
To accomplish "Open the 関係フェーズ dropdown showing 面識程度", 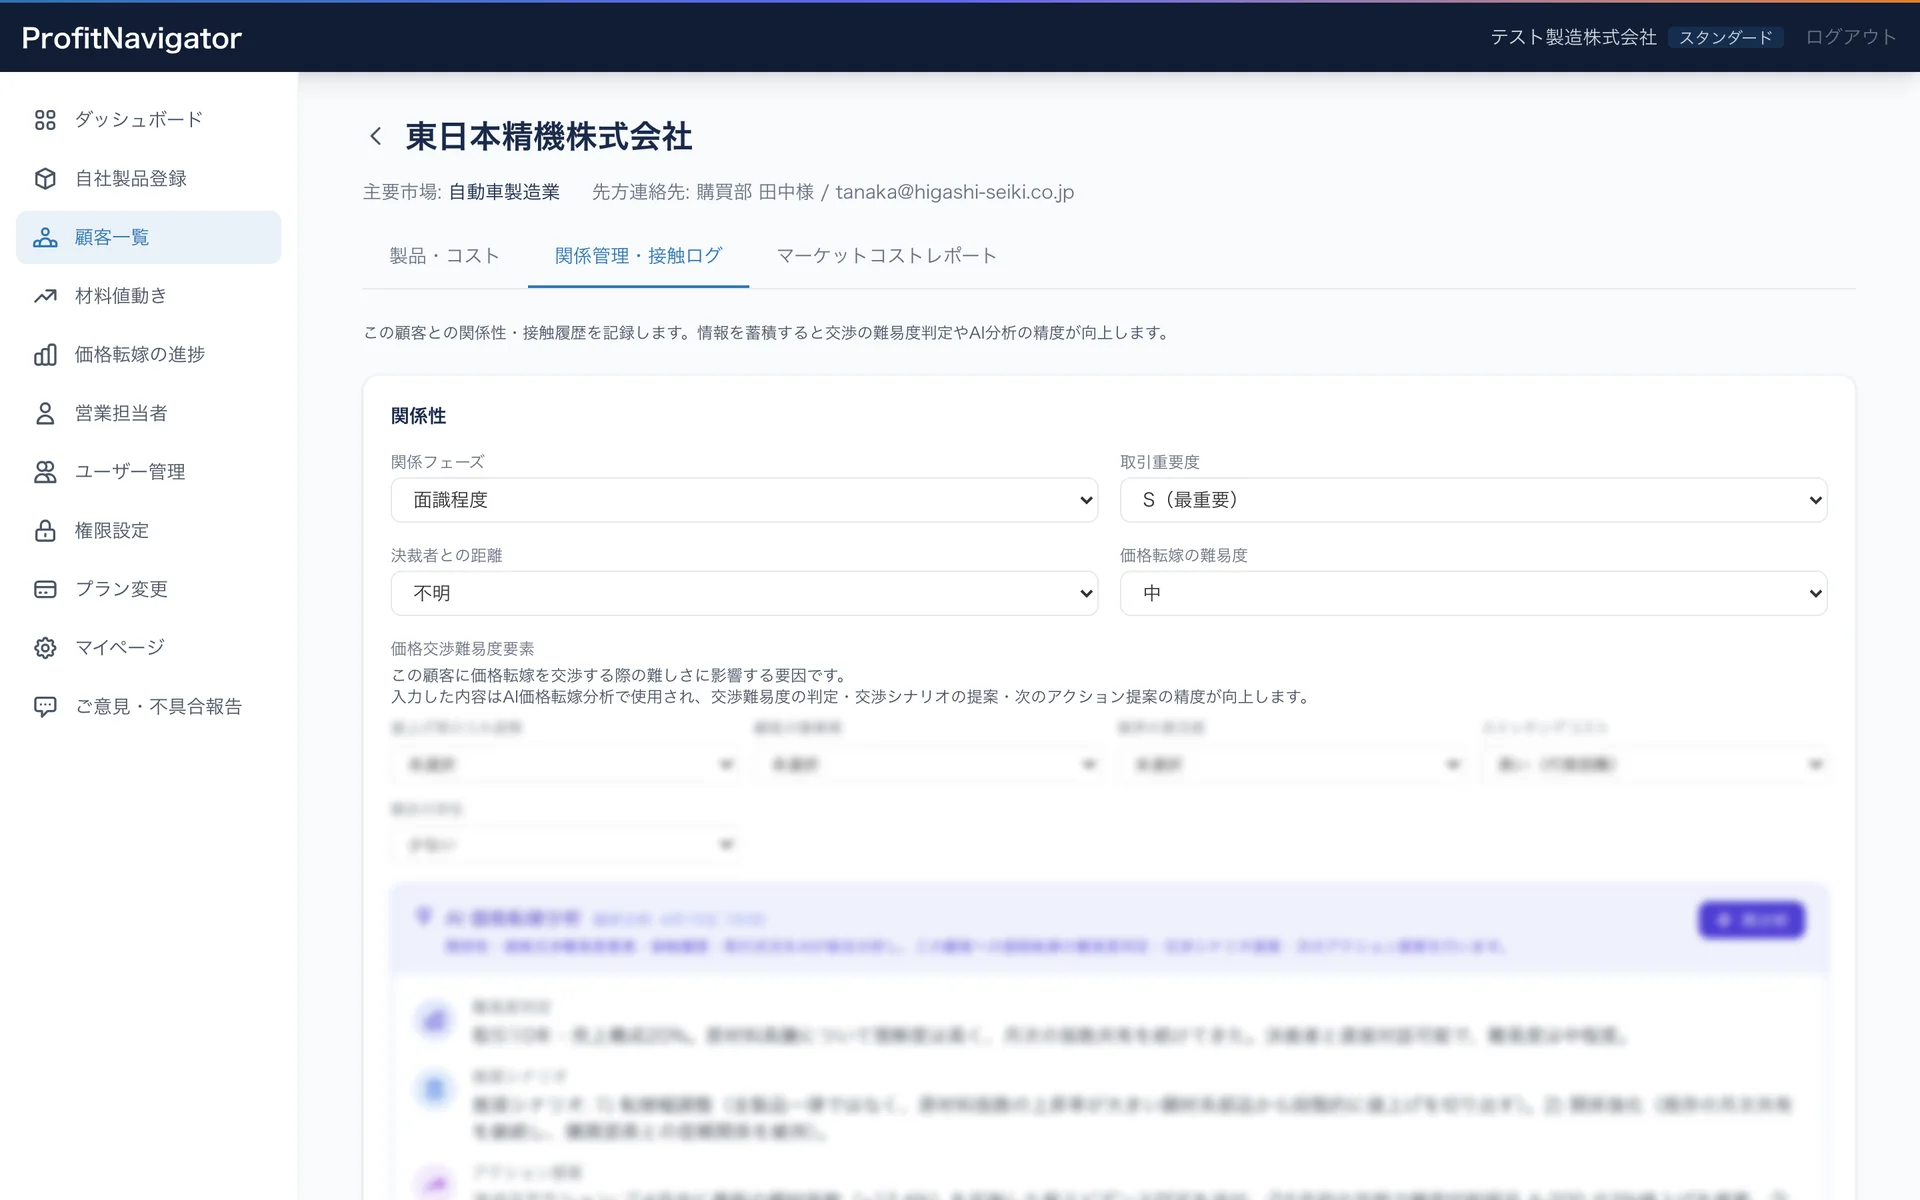I will click(x=744, y=500).
